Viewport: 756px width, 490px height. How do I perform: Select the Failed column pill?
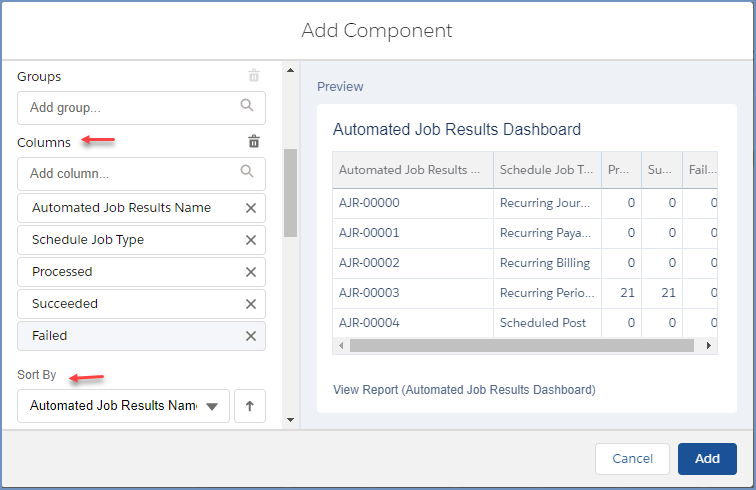click(x=141, y=336)
